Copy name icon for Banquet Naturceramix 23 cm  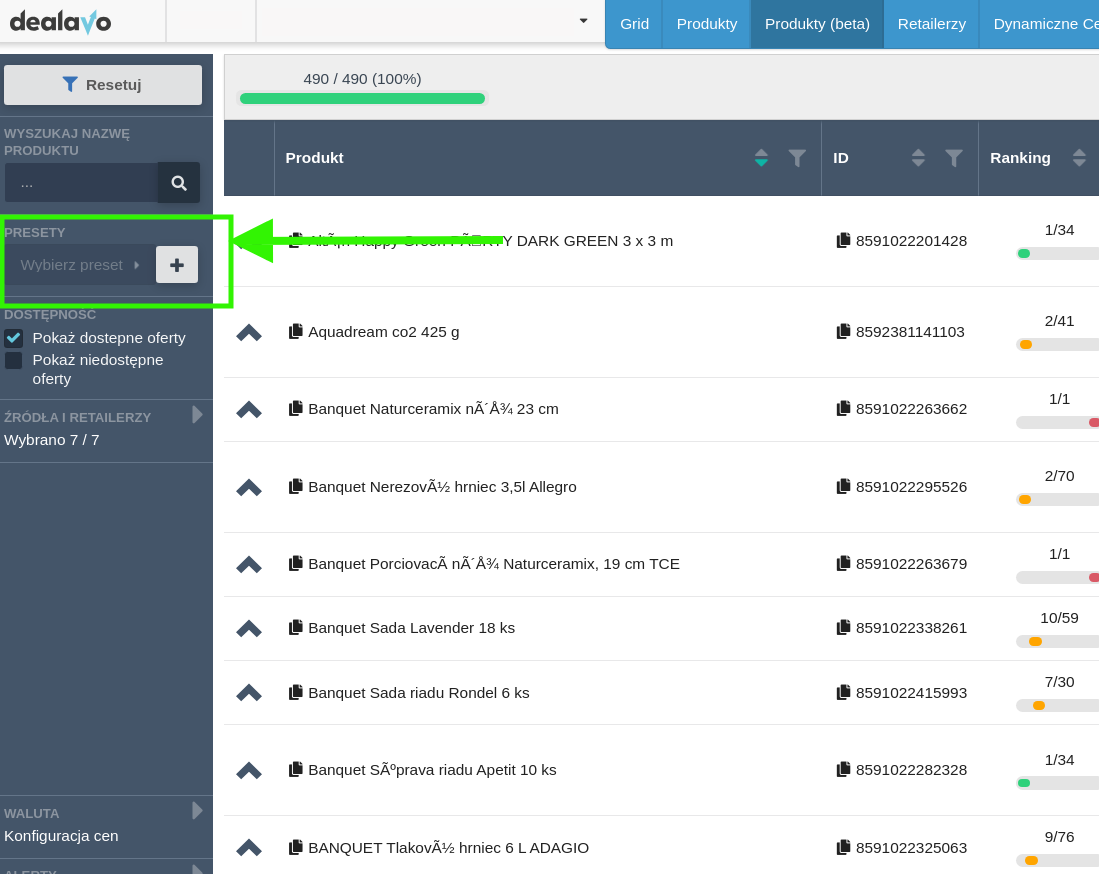(296, 409)
